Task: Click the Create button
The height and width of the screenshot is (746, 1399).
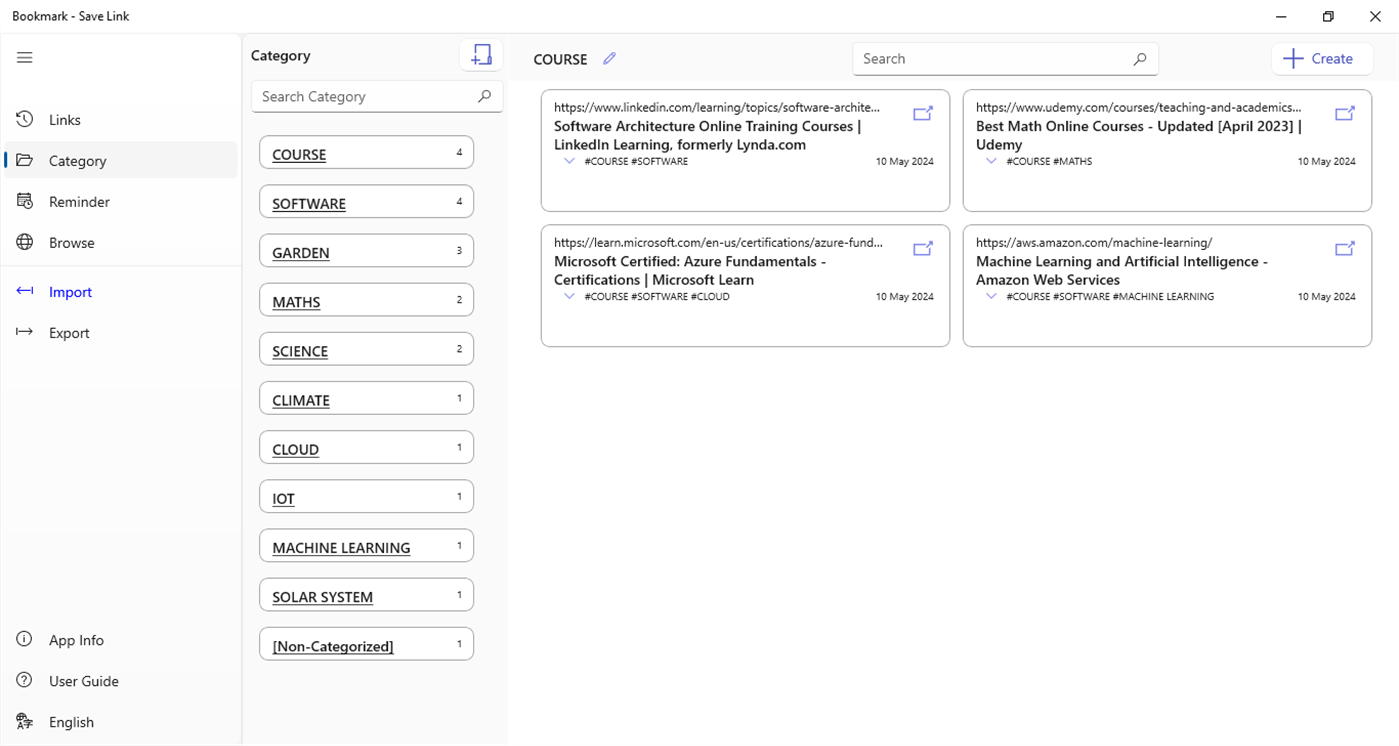Action: (x=1319, y=59)
